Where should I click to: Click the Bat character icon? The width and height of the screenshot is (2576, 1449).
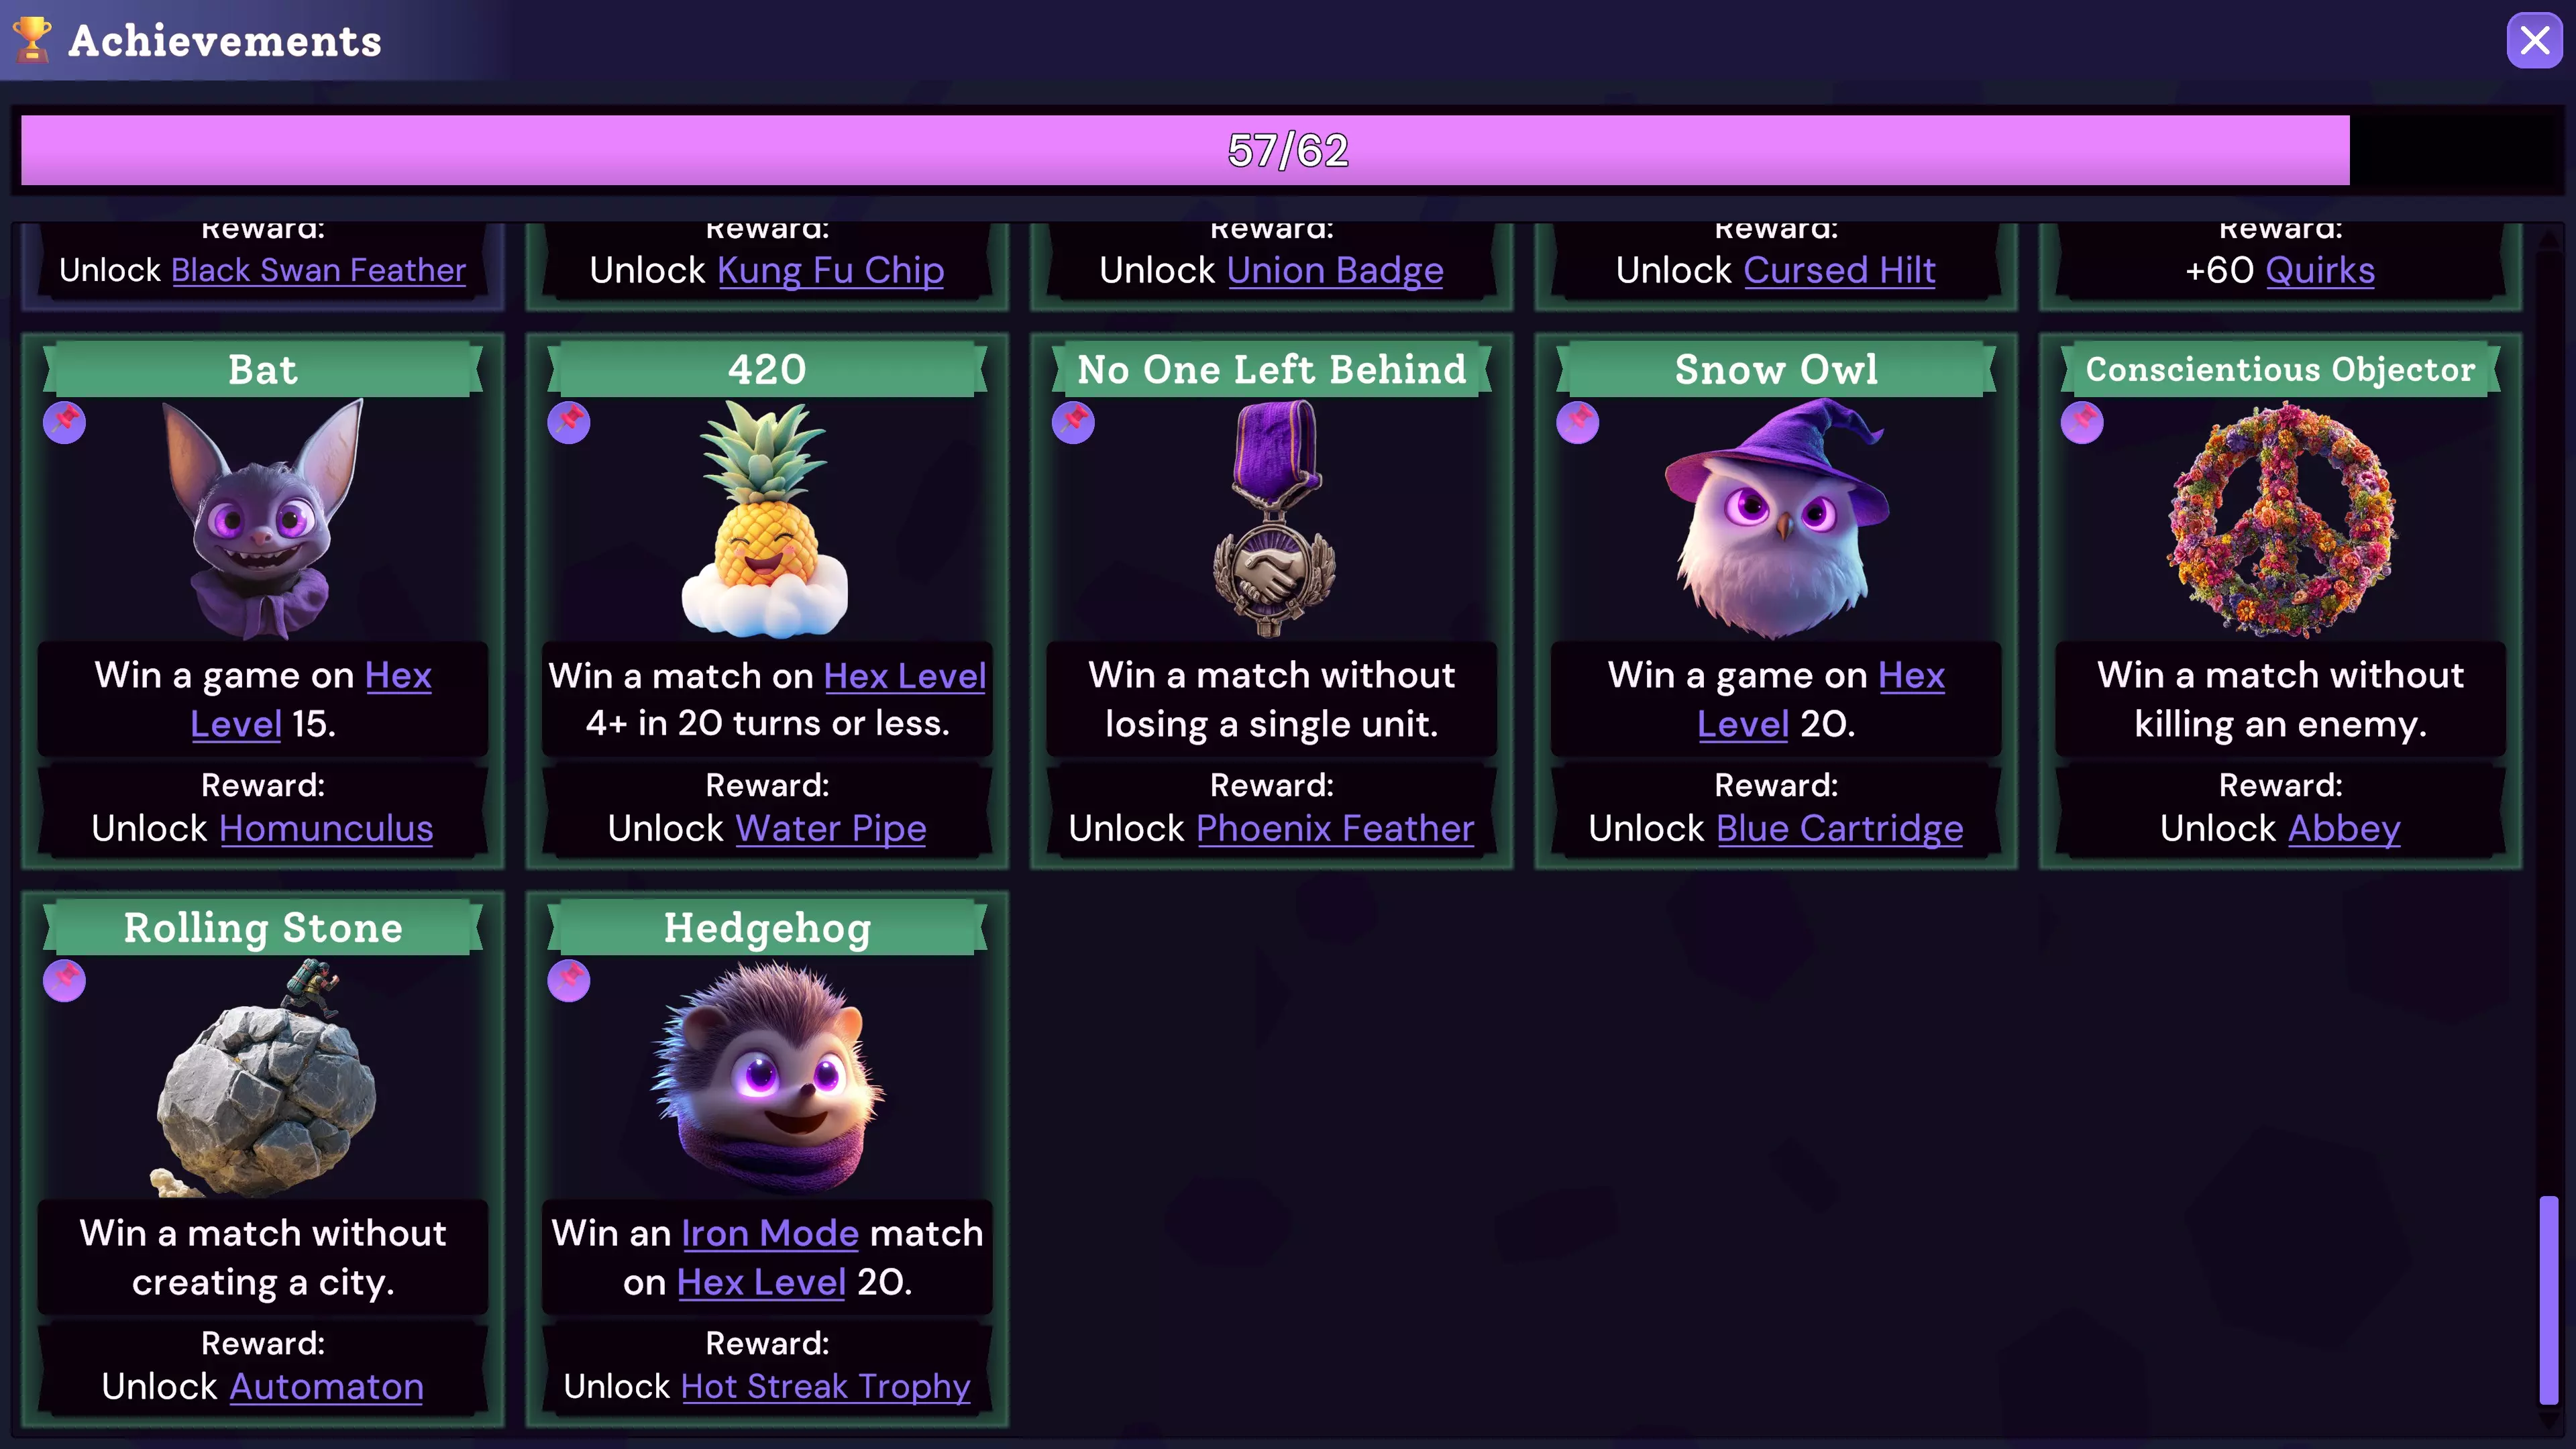click(x=264, y=519)
